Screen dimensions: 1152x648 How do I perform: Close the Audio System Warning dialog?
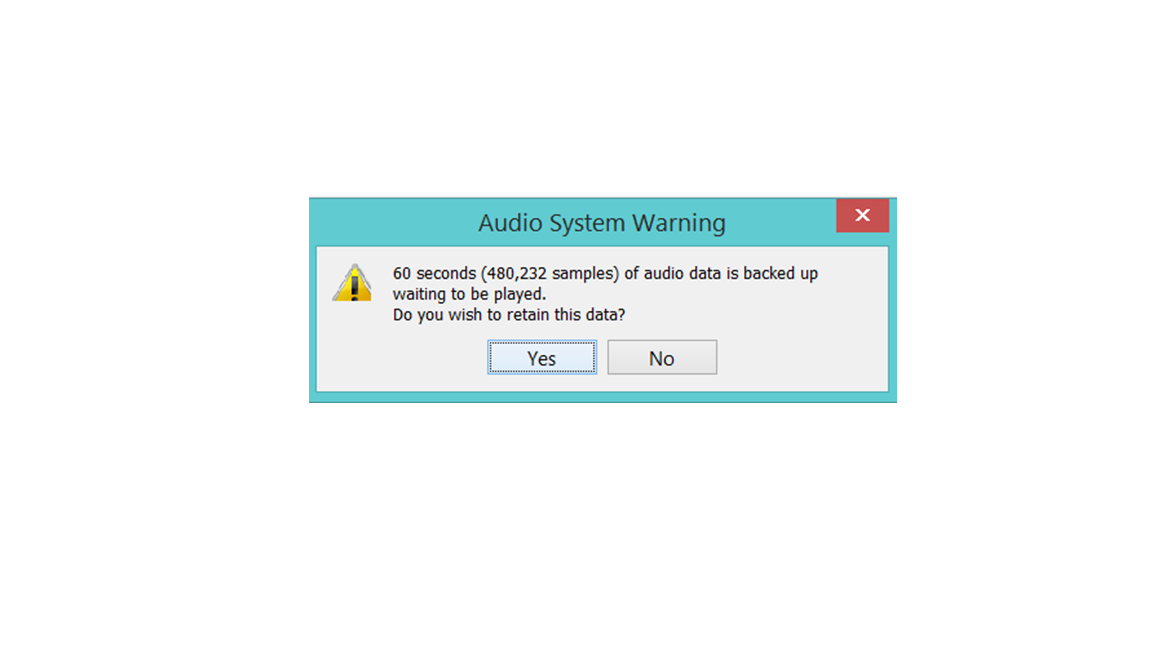pos(863,215)
